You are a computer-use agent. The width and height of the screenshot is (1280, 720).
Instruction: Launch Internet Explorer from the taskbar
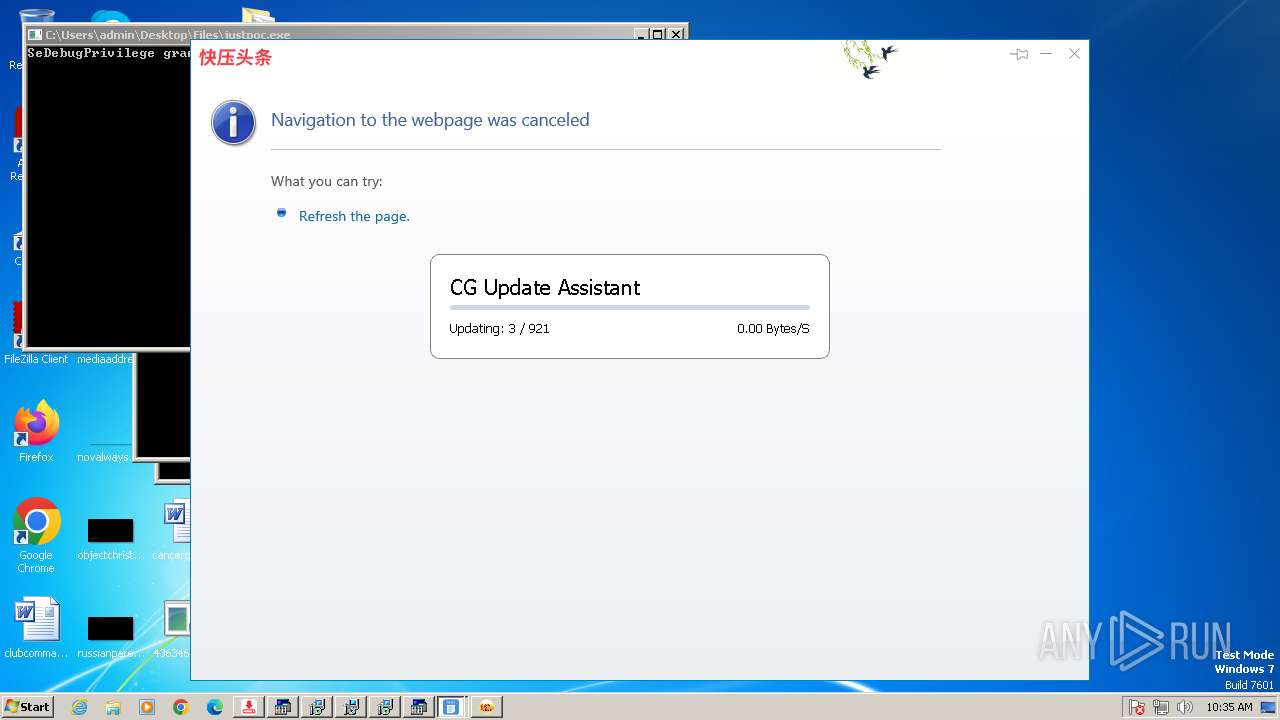click(79, 707)
